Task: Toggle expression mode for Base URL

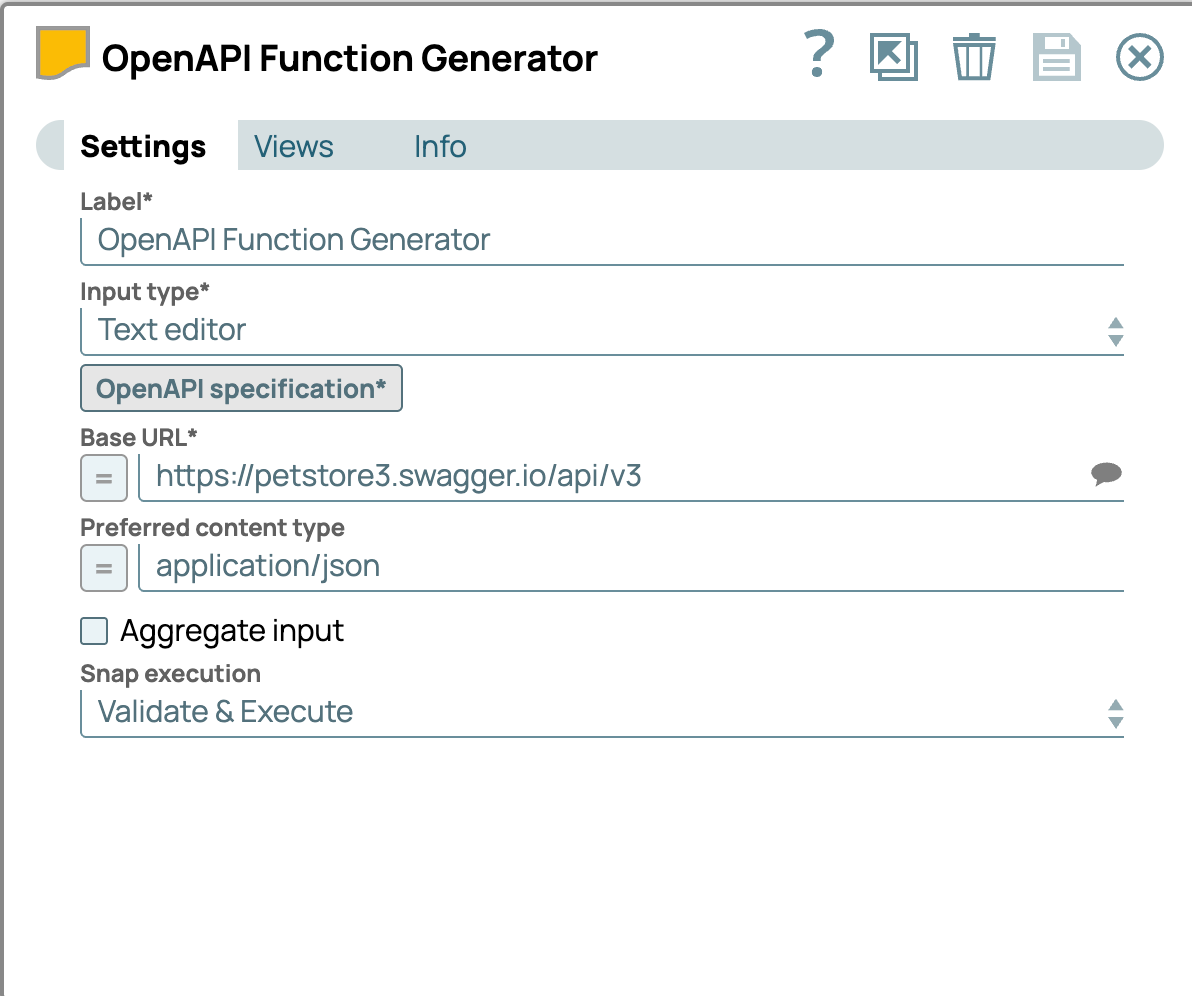Action: [x=104, y=478]
